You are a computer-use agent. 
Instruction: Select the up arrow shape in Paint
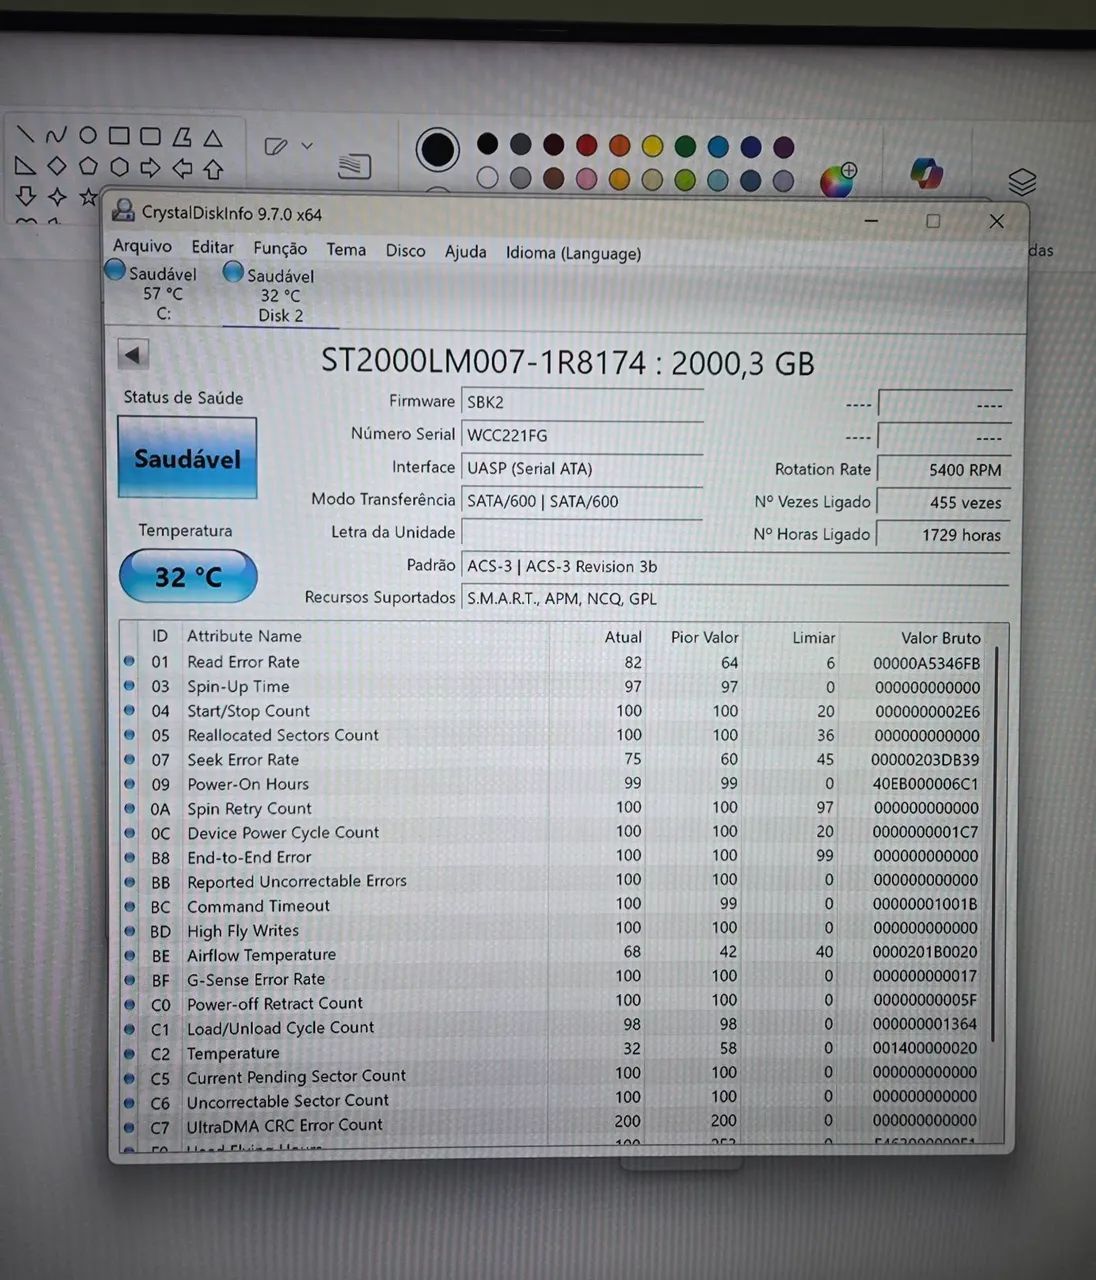213,169
